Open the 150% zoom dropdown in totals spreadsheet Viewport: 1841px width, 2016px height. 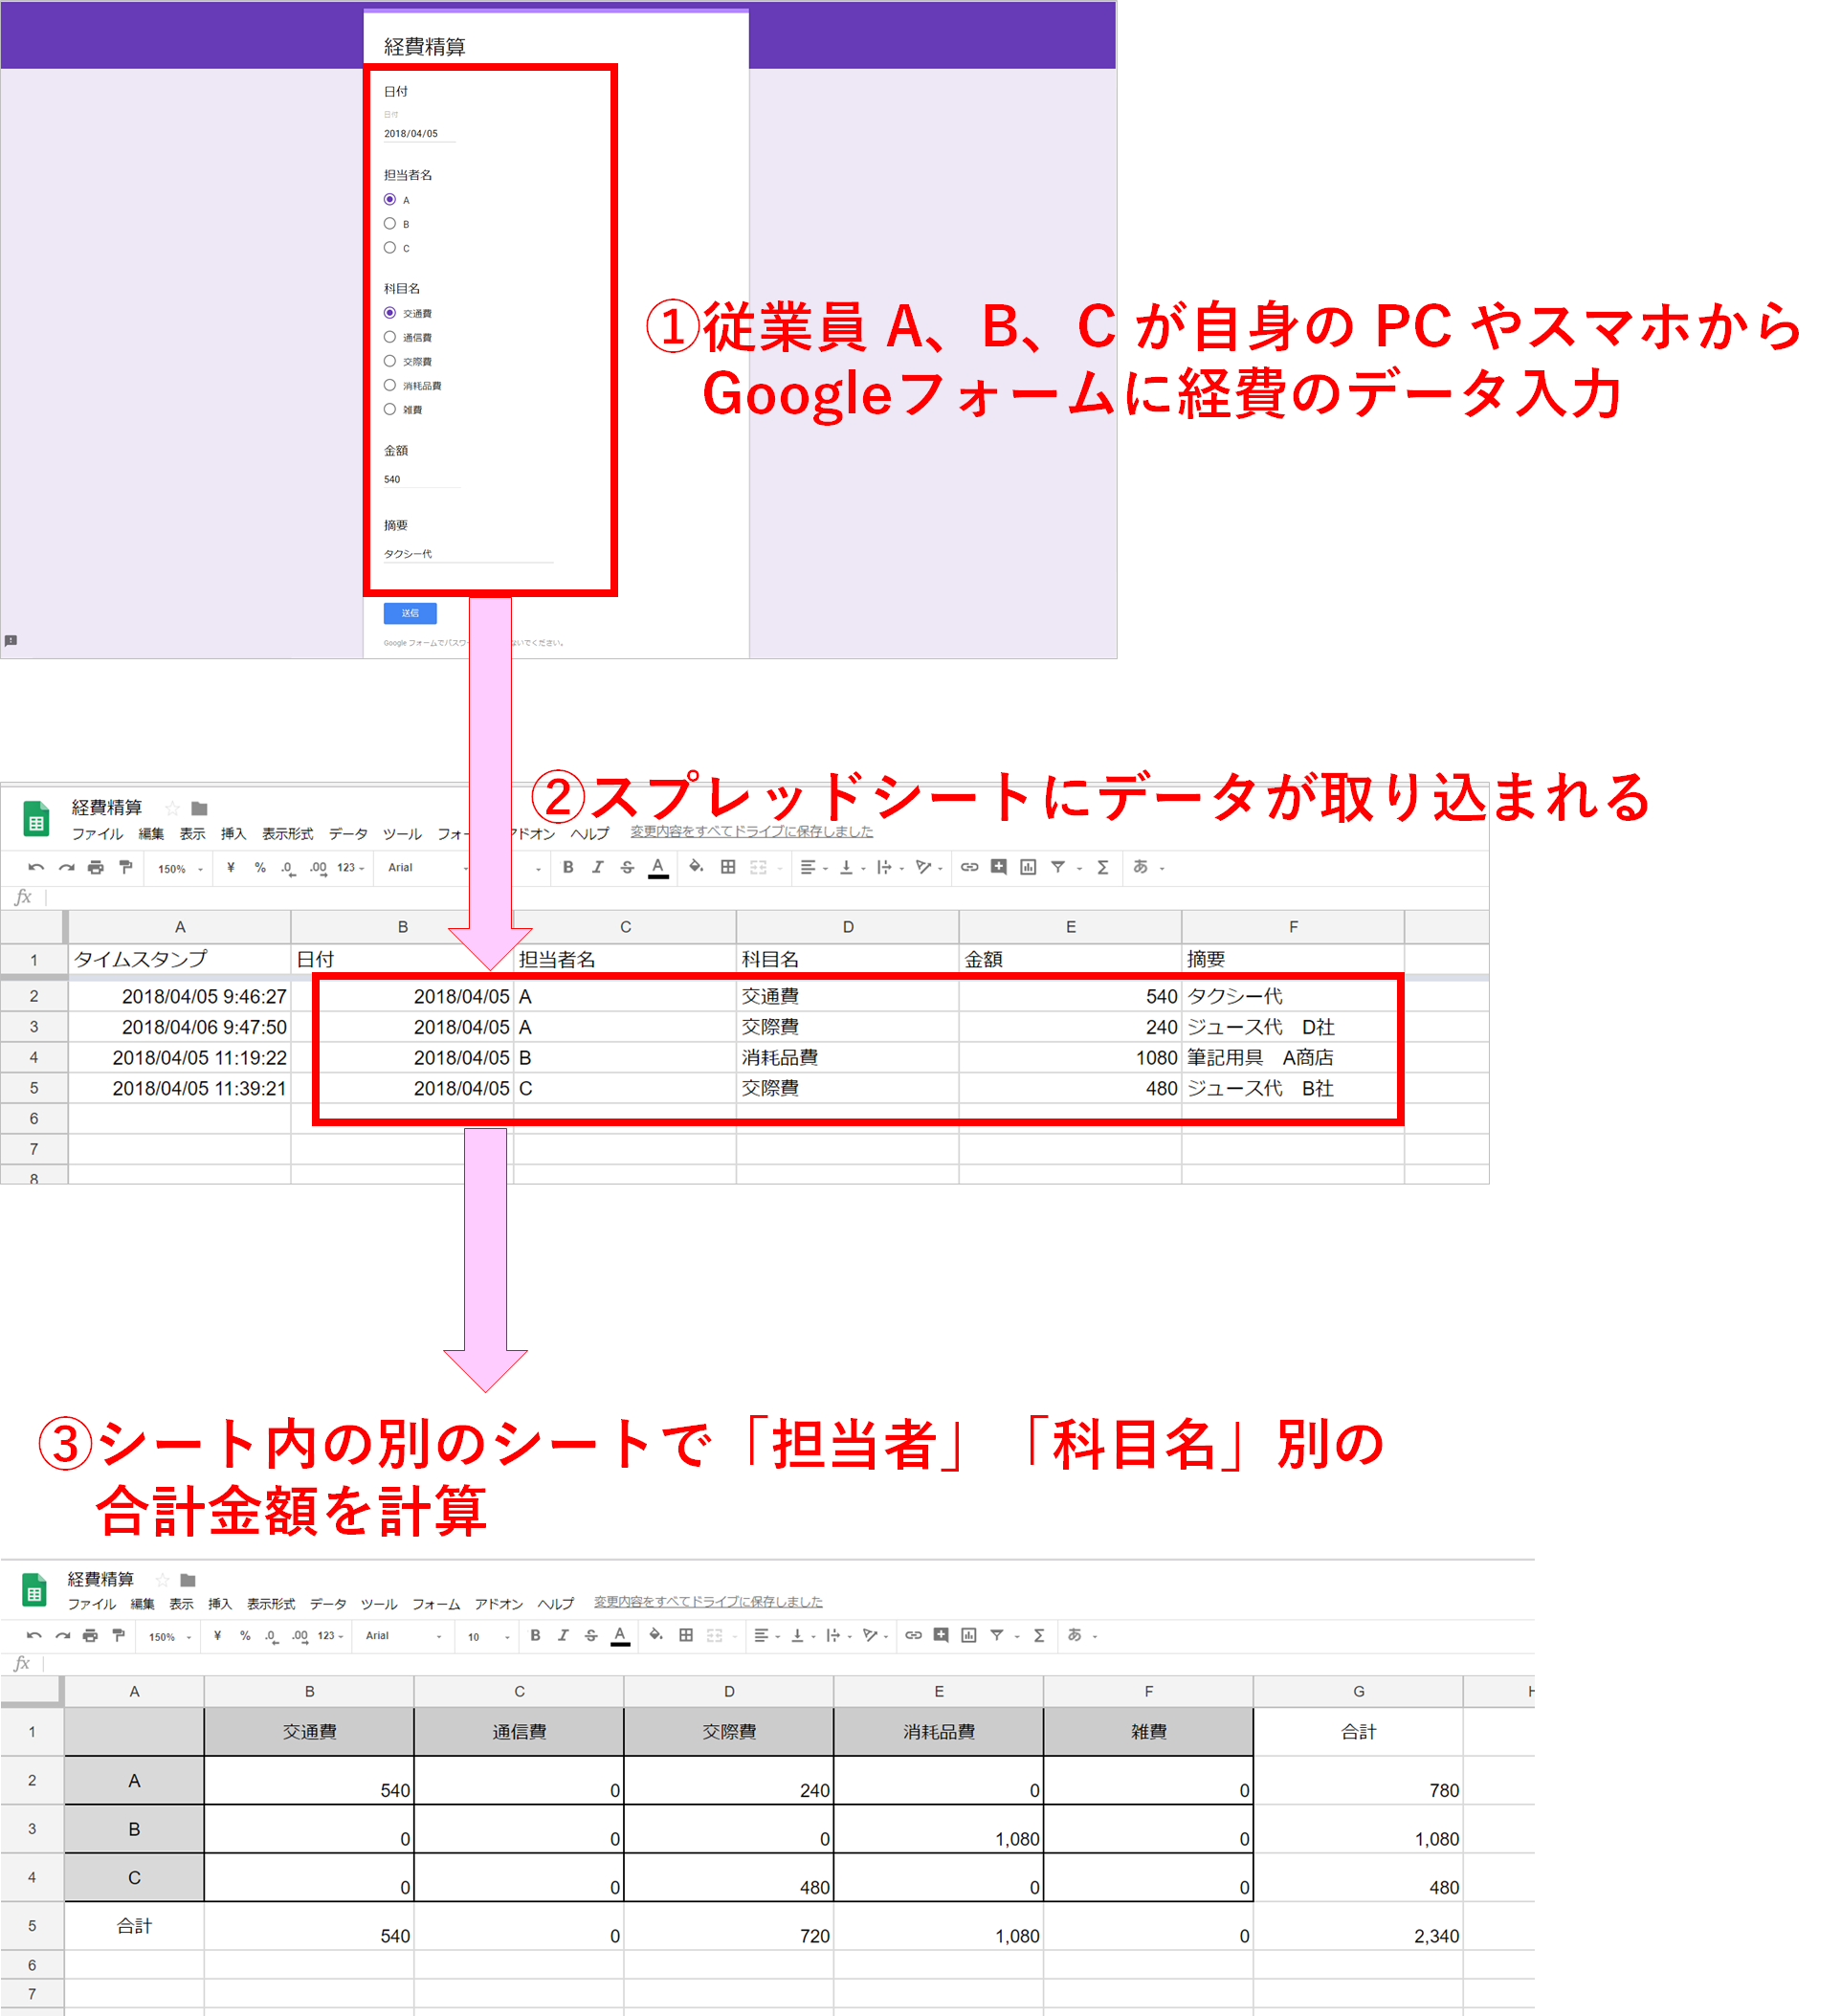[170, 1637]
